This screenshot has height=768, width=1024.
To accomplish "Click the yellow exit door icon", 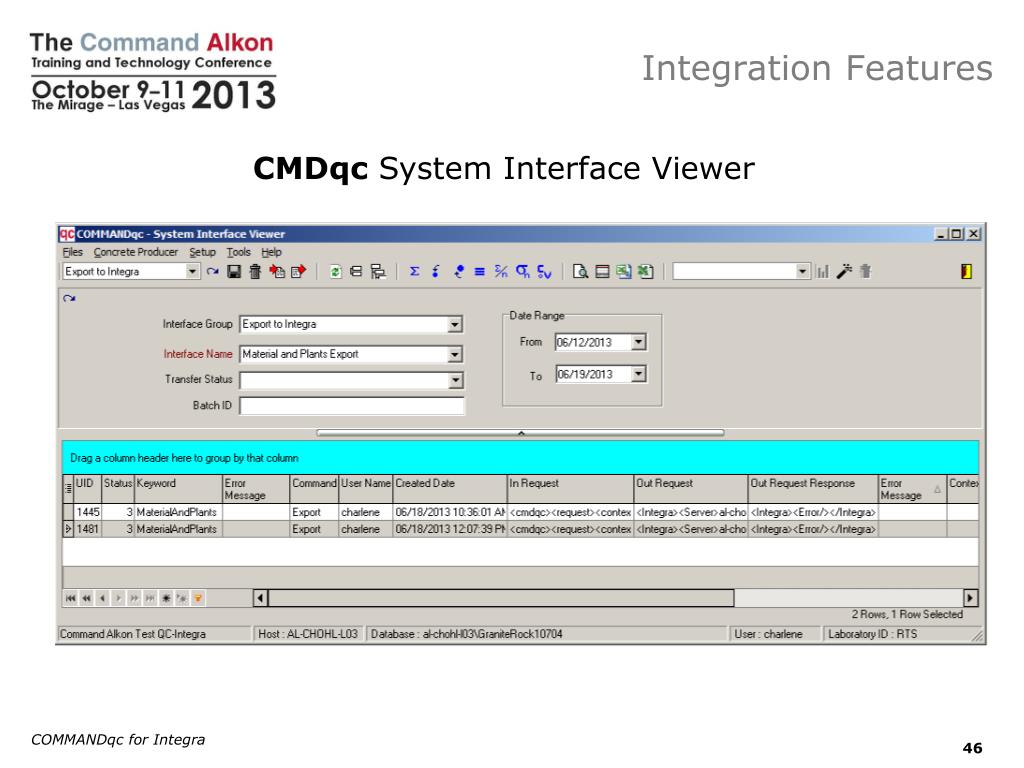I will [x=967, y=272].
